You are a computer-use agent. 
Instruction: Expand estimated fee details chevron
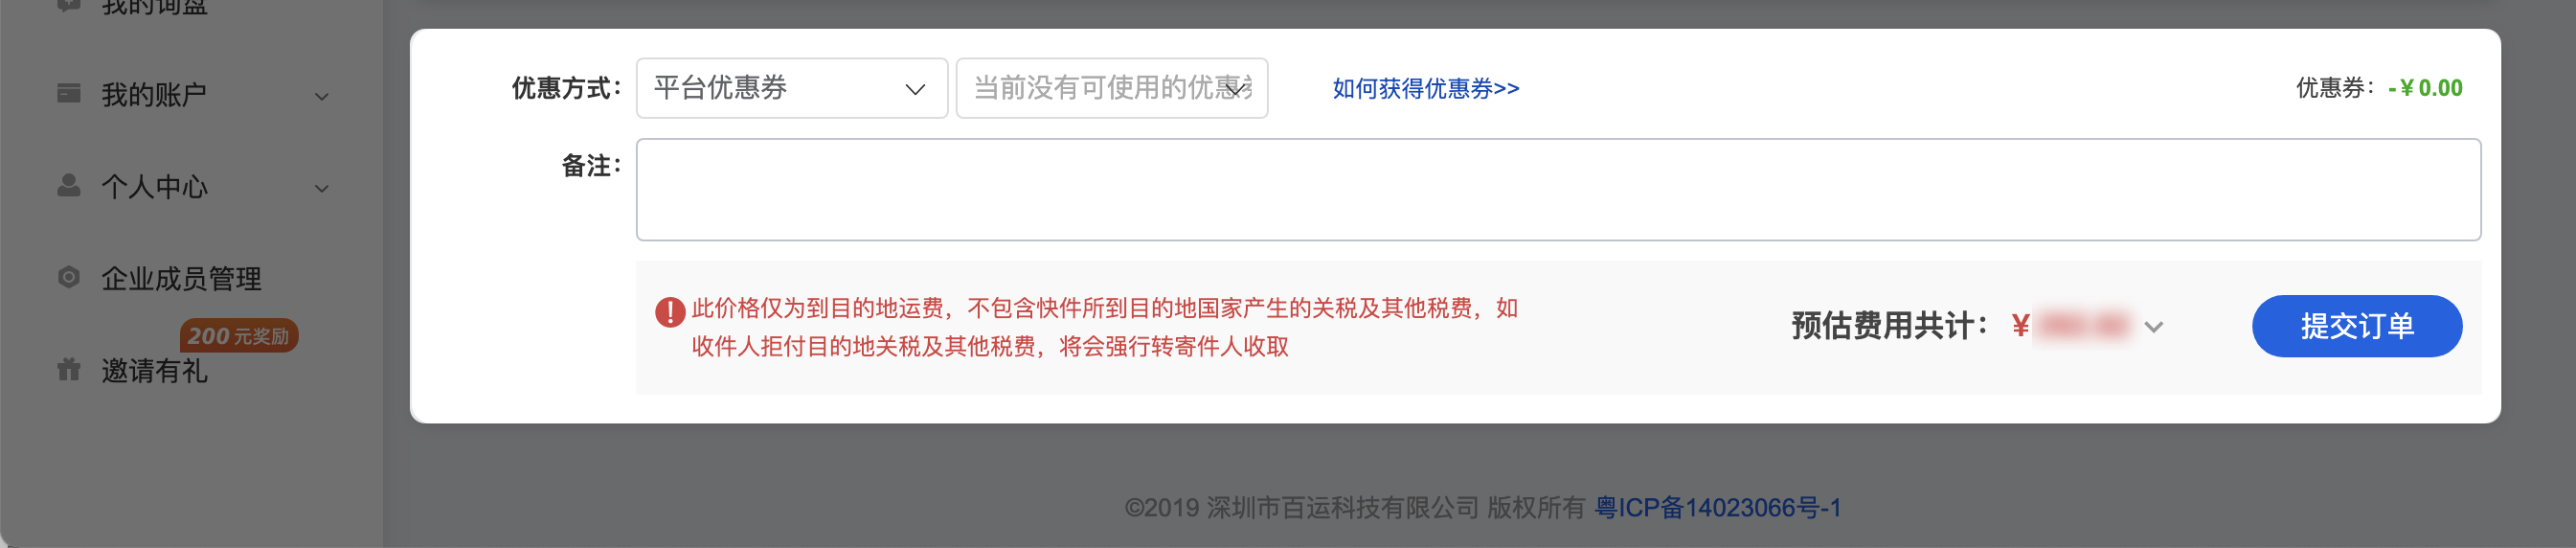2154,327
